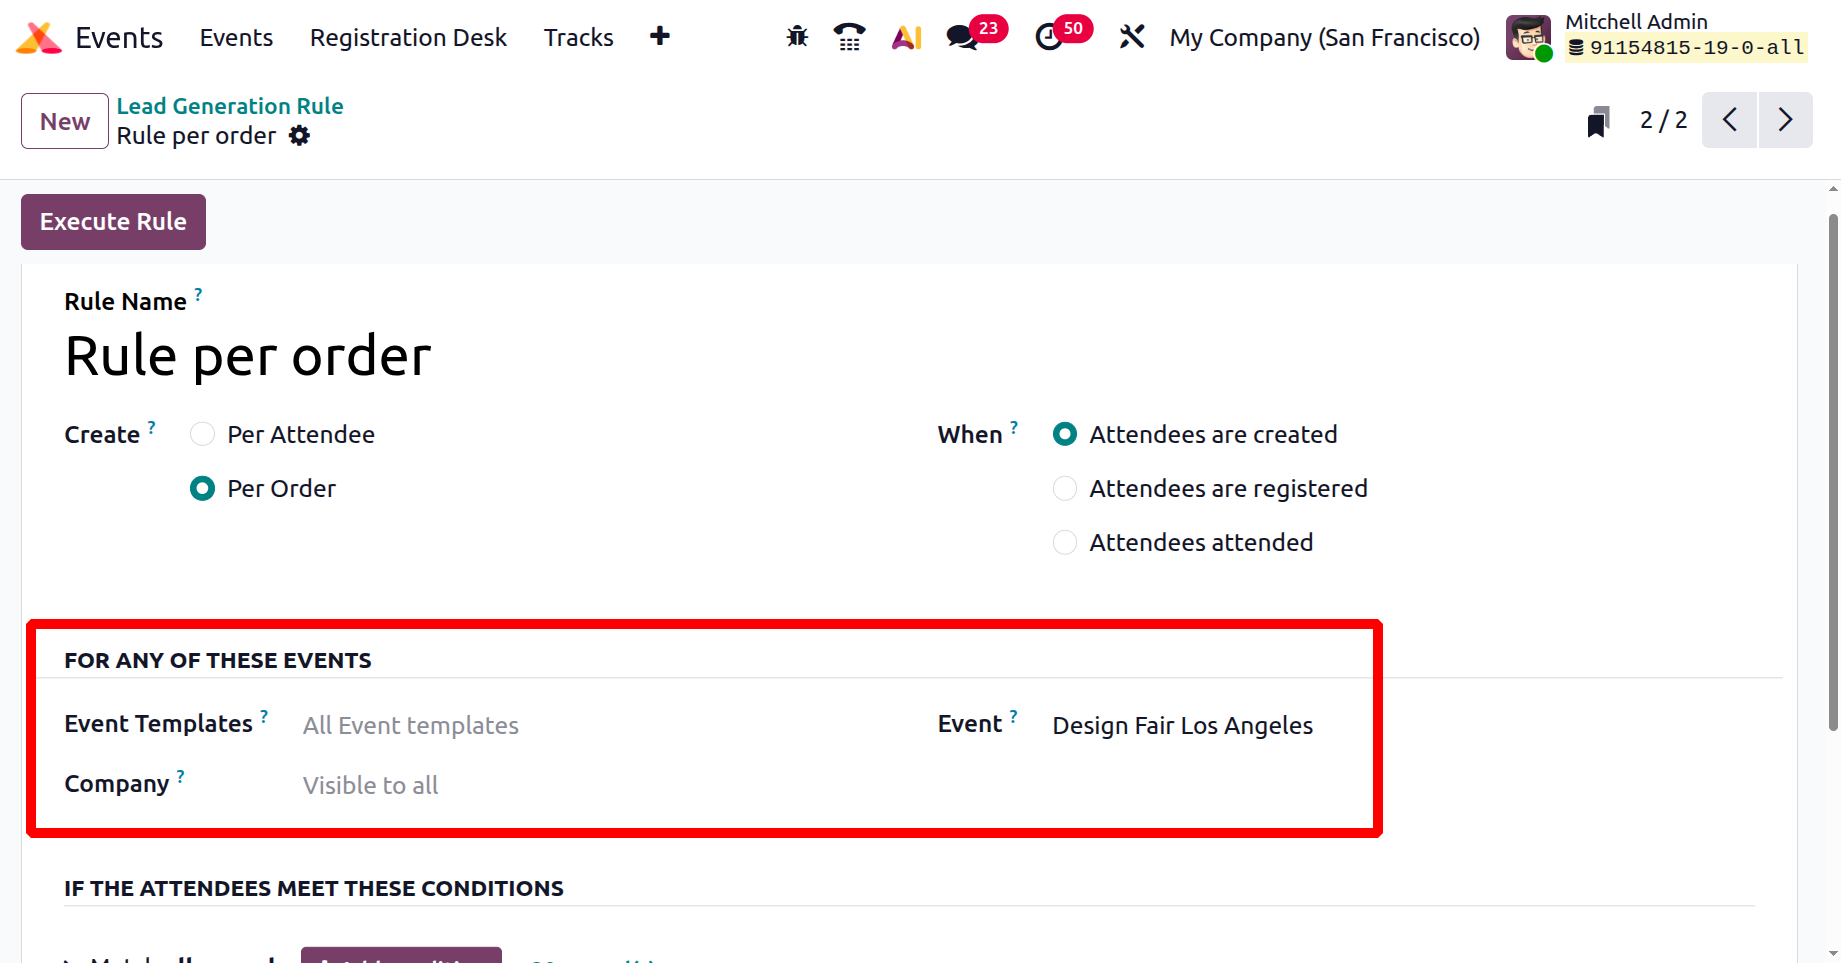Screen dimensions: 1841x963
Task: Click the bookmark icon near the pager
Action: coord(1598,122)
